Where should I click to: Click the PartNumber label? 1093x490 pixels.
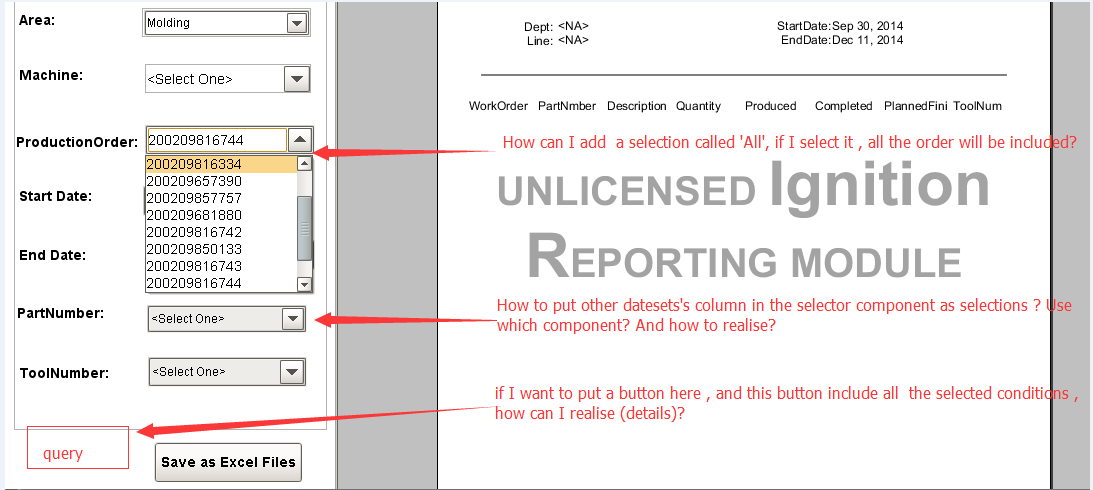(x=61, y=314)
